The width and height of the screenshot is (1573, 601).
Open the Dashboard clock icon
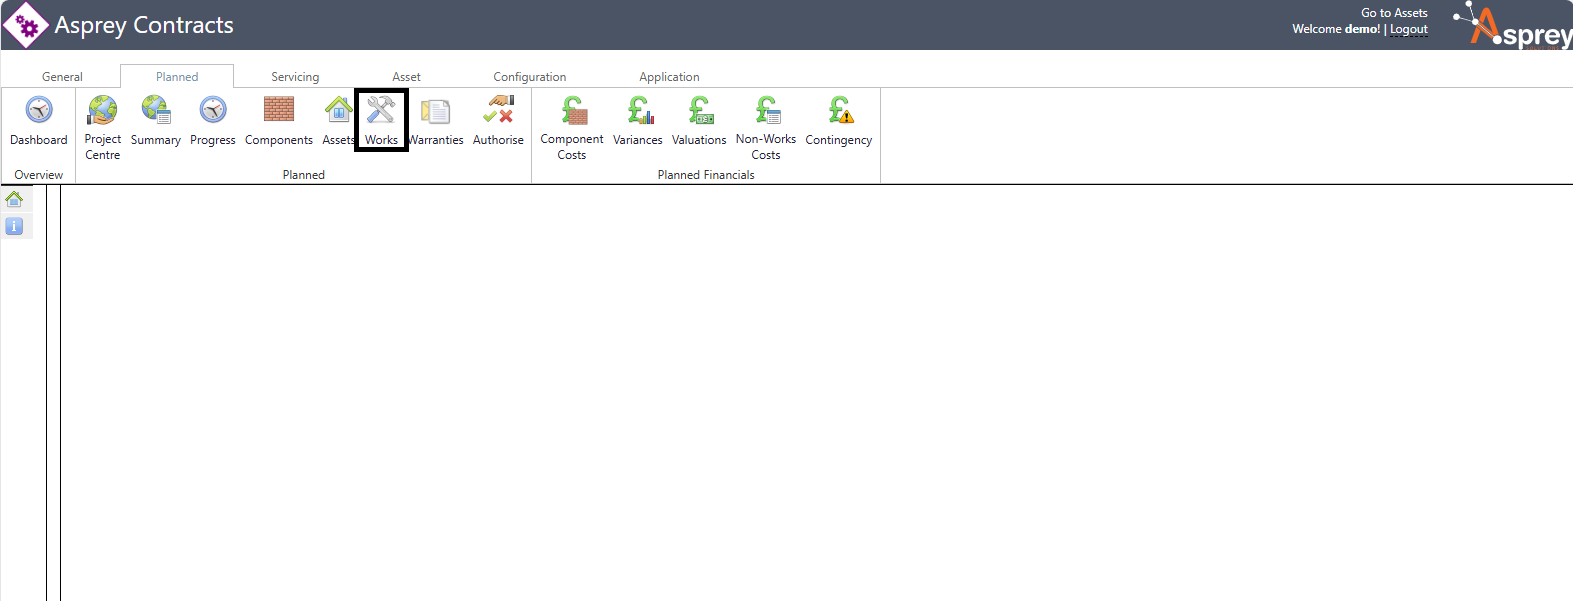coord(39,110)
